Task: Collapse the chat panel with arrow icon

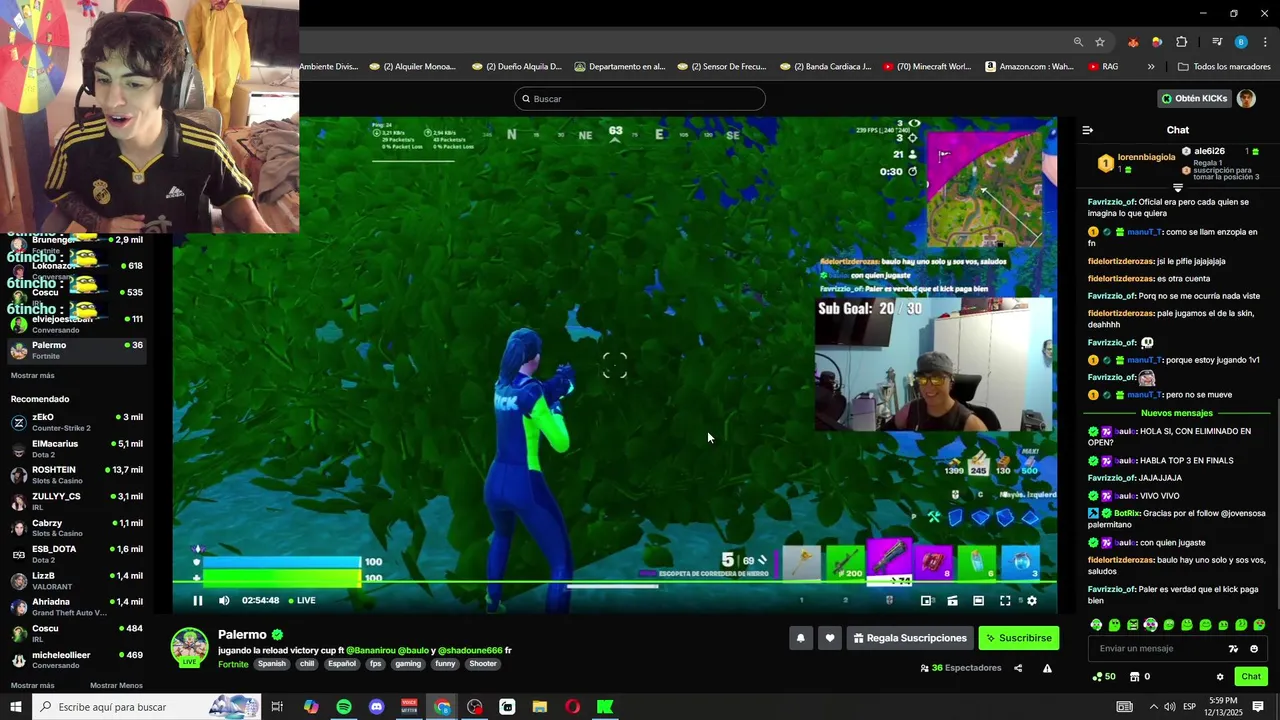Action: point(1088,130)
